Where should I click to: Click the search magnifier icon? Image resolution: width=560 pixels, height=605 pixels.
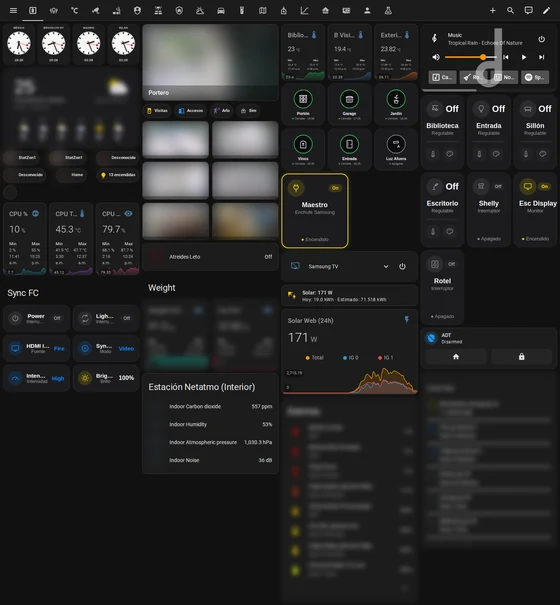point(510,10)
